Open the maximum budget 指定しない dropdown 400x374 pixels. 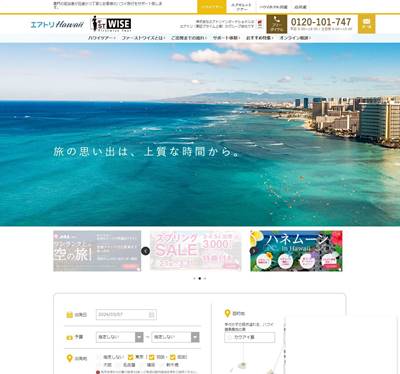pos(176,337)
